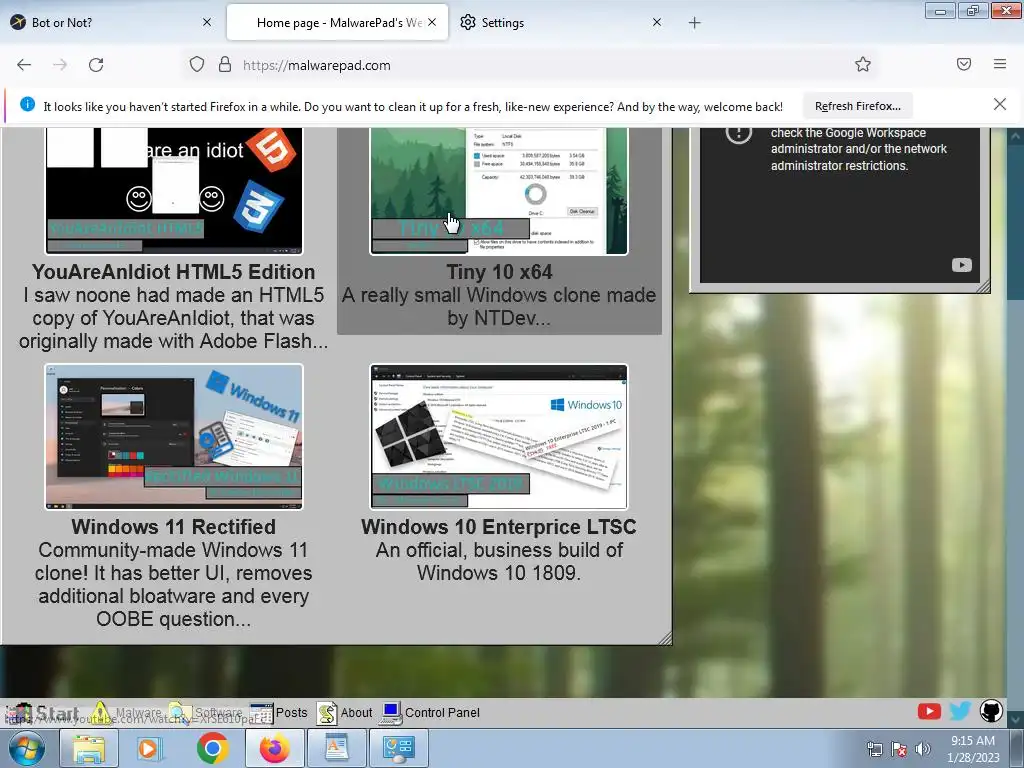
Task: Open the Windows 11 Rectified thumbnail
Action: click(x=174, y=437)
